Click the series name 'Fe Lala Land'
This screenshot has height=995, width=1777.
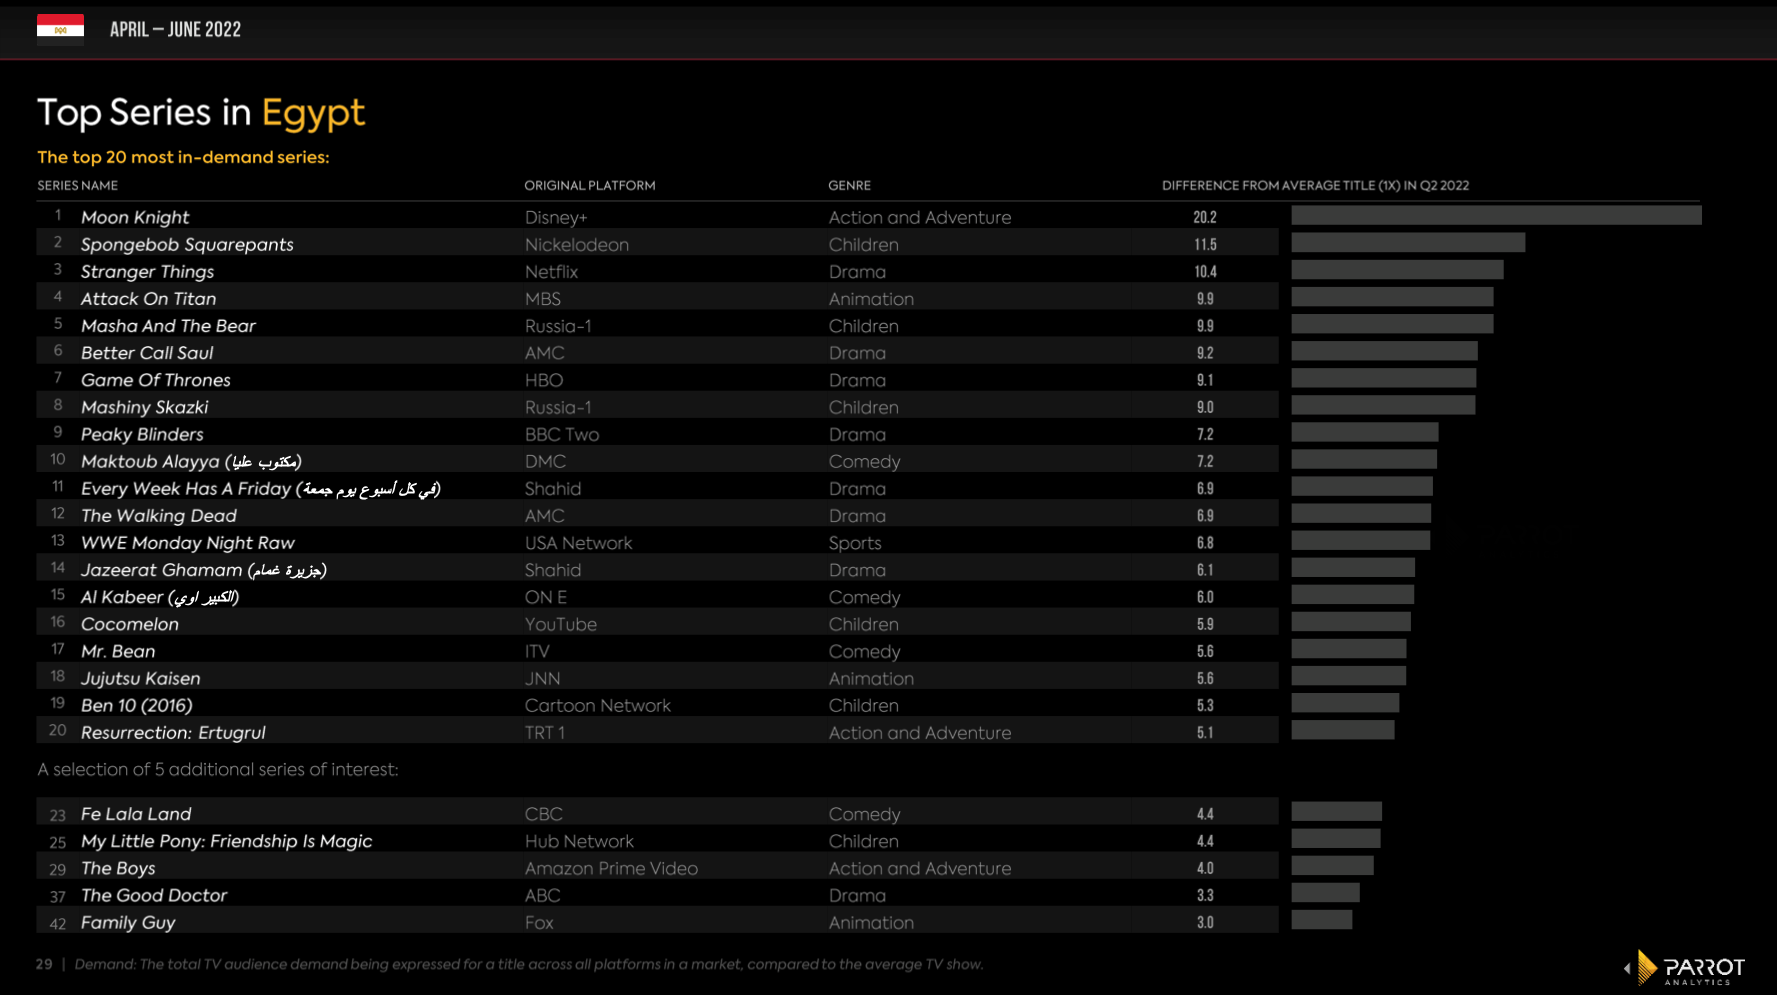click(136, 814)
